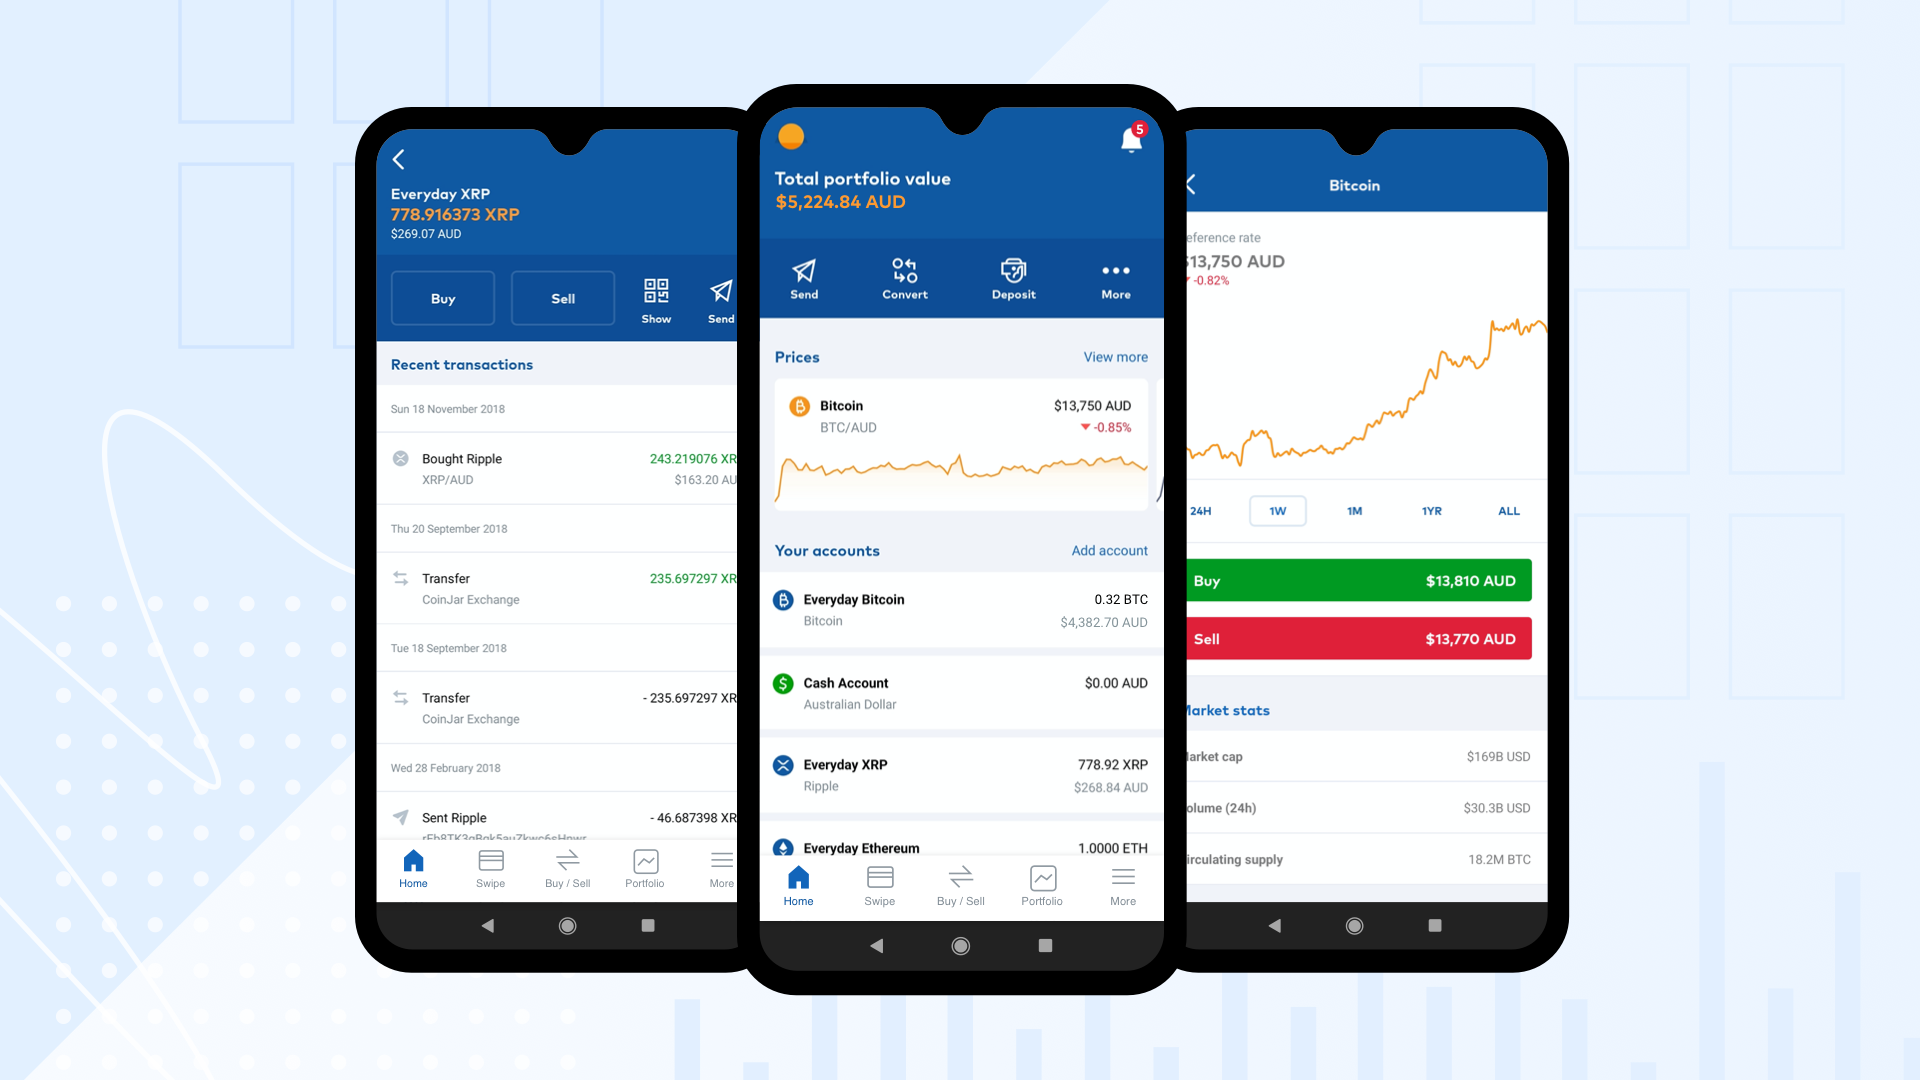This screenshot has height=1080, width=1920.
Task: Tap the QR code Show icon on XRP screen
Action: 654,289
